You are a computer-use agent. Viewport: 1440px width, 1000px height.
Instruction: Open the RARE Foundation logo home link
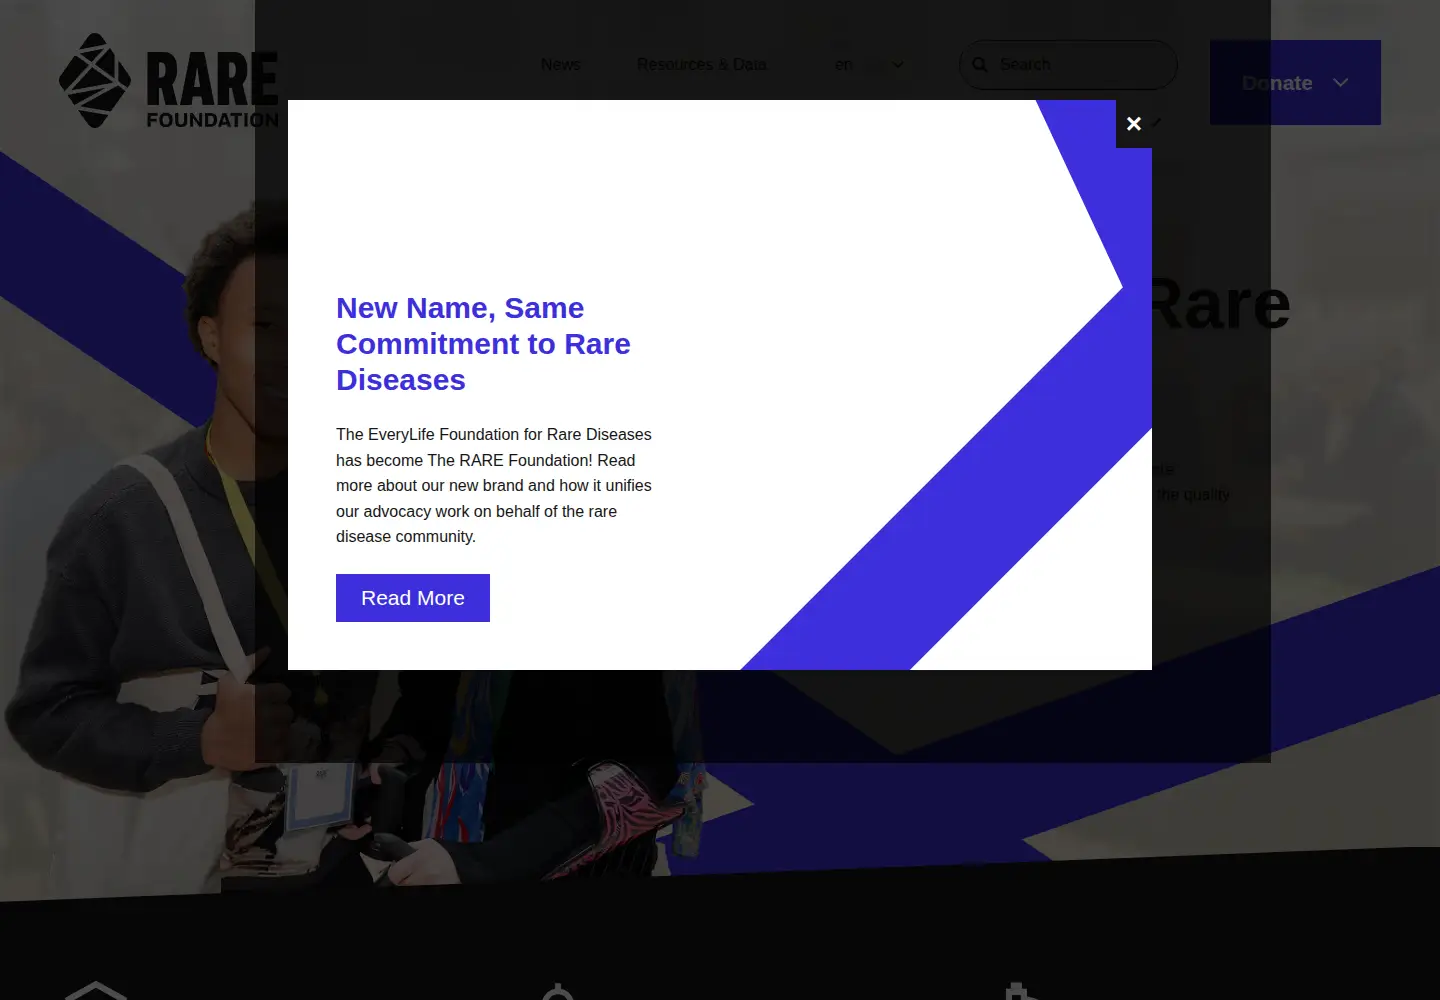coord(169,81)
